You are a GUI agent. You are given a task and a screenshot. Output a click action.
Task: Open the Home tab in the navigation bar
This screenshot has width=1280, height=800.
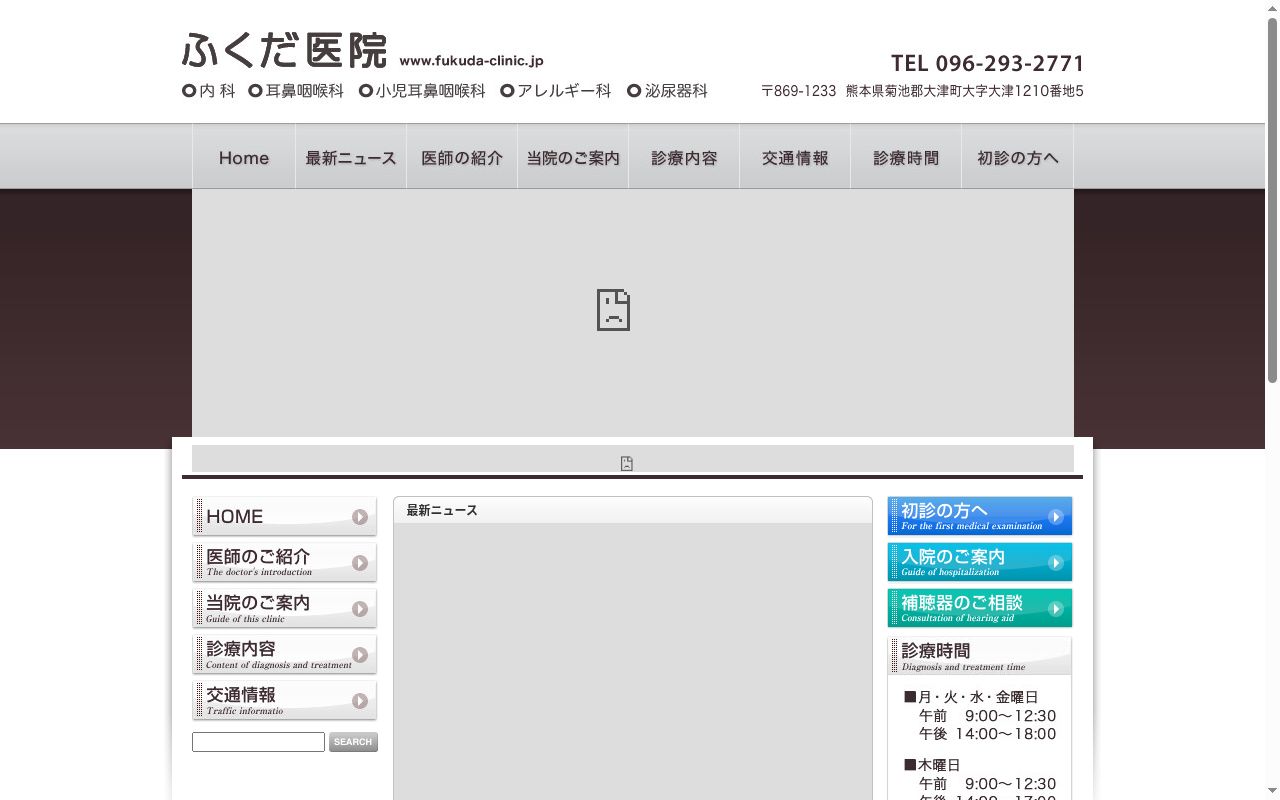click(x=244, y=157)
